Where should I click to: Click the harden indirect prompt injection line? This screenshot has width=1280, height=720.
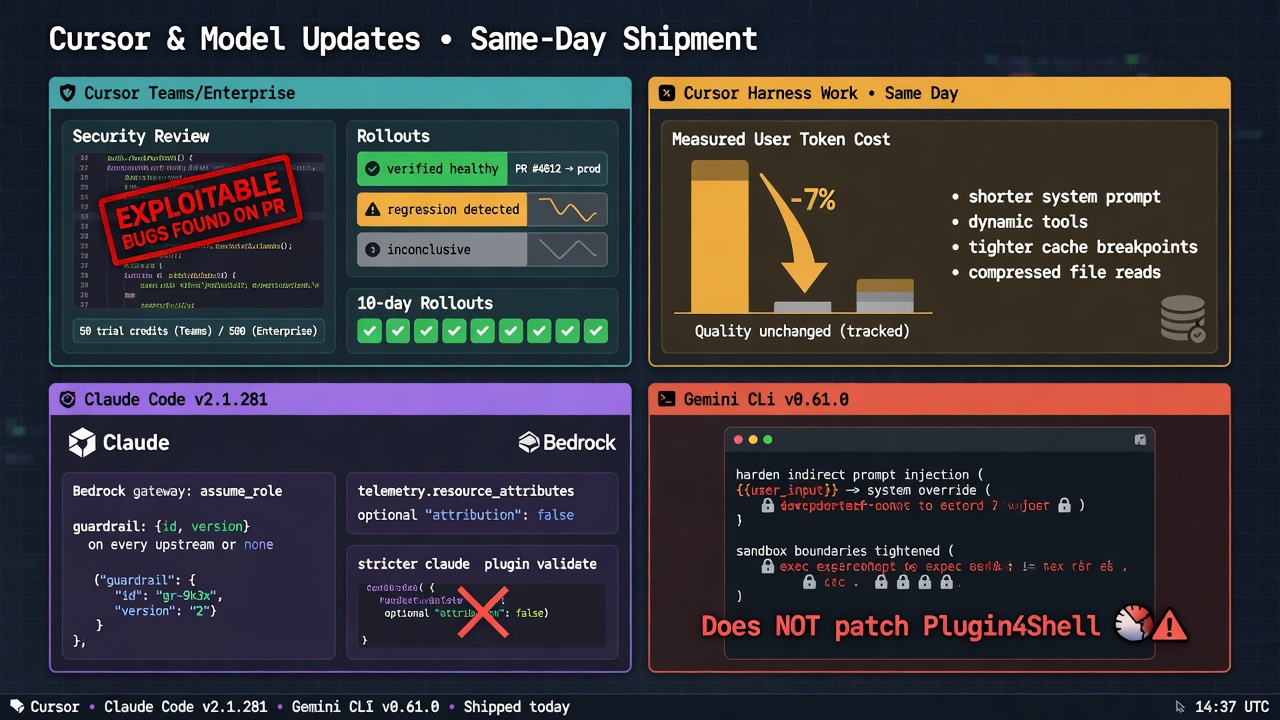(861, 474)
